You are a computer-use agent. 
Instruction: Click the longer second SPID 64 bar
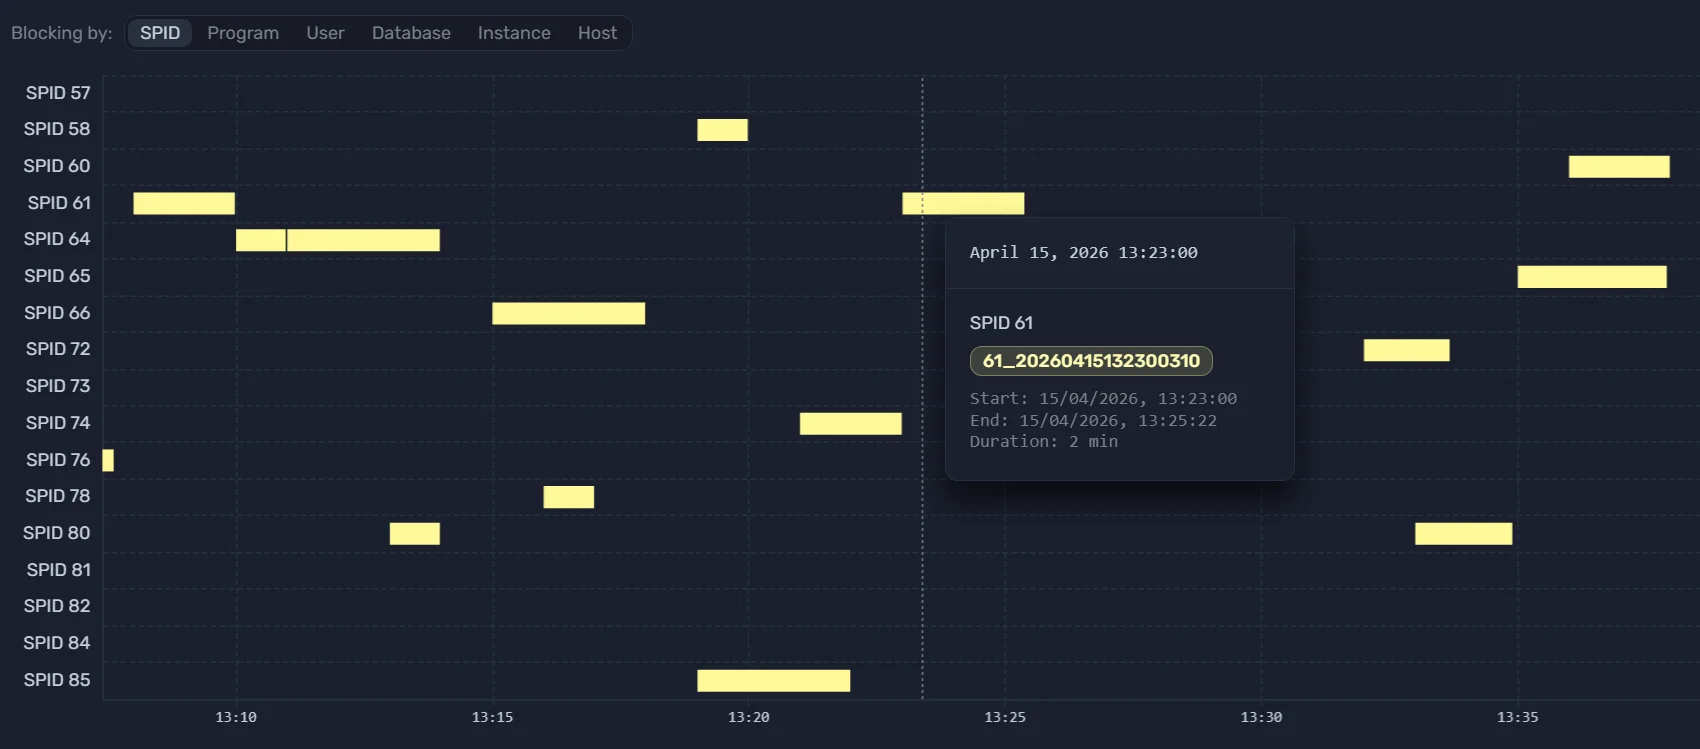[x=363, y=240]
